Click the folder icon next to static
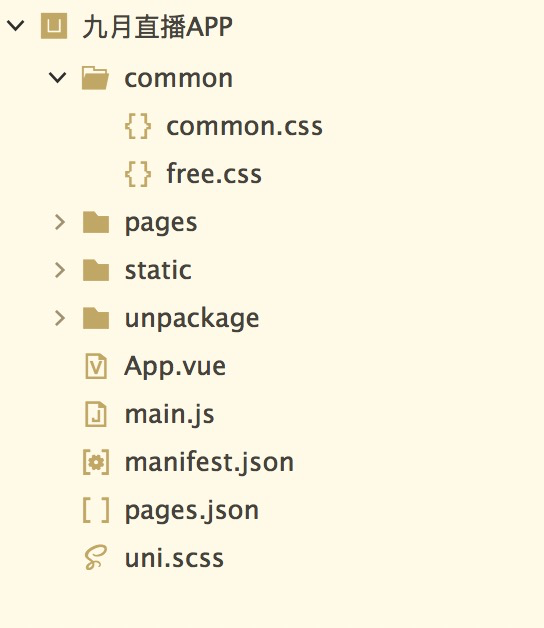Image resolution: width=544 pixels, height=628 pixels. coord(96,270)
